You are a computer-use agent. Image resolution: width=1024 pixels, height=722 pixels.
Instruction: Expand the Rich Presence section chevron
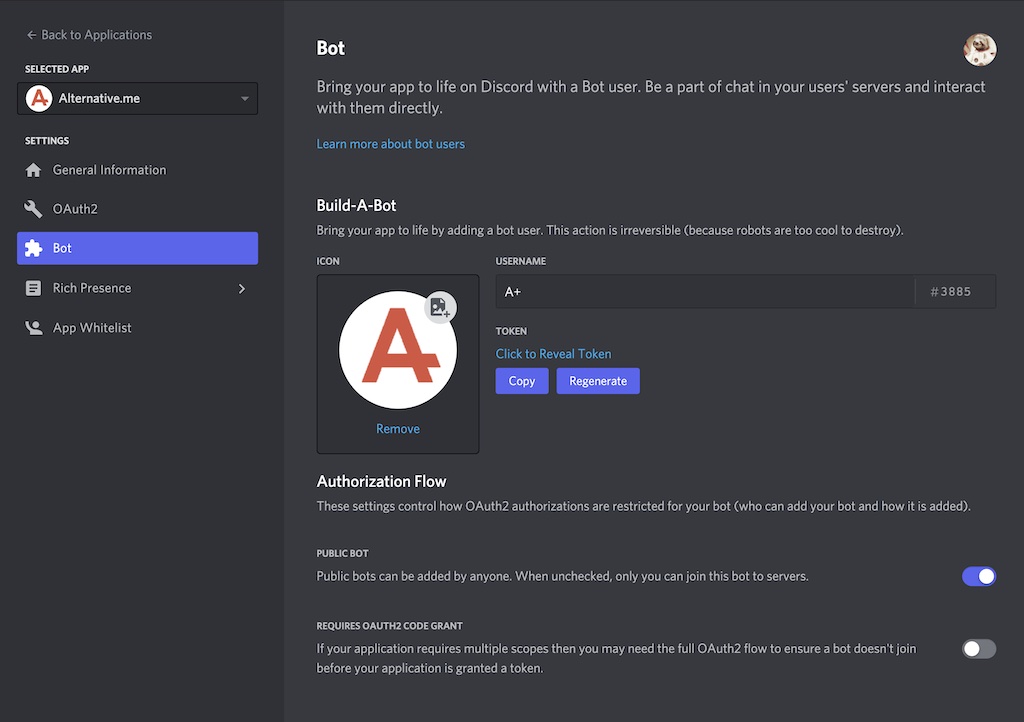(x=241, y=287)
